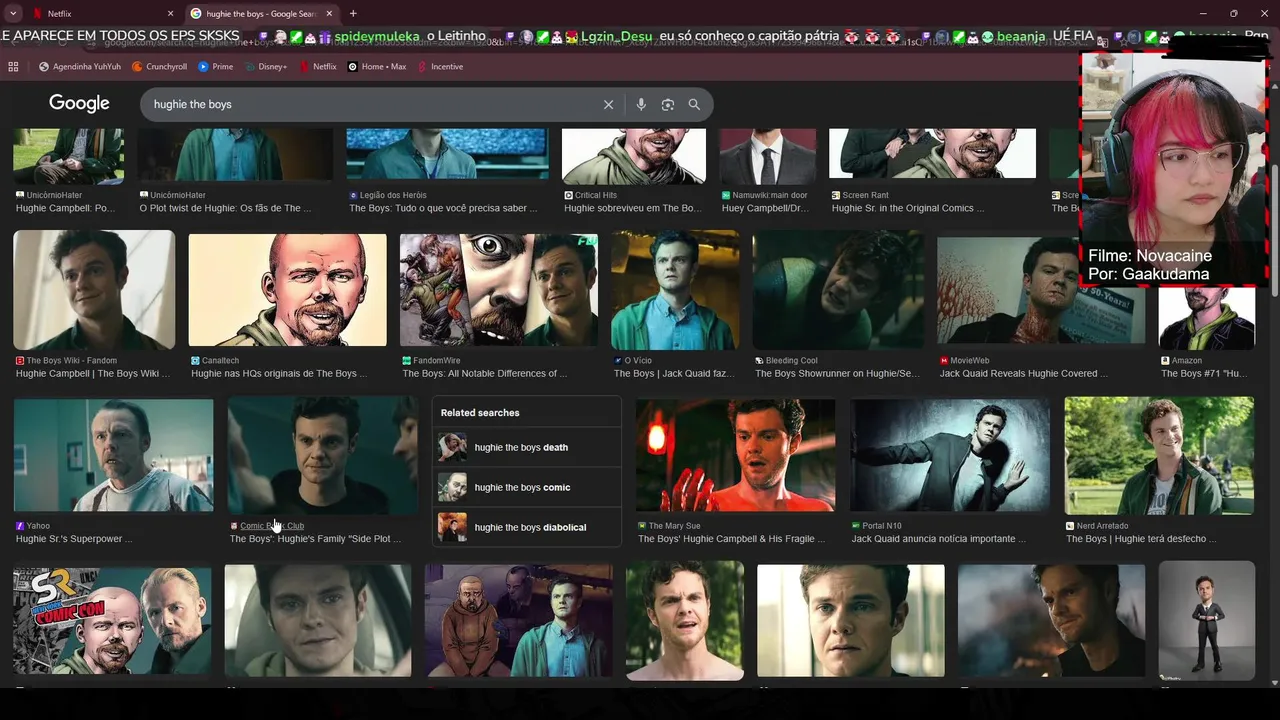Click 'Jack Quaid anuncia notícia importante' caption
Screen dimensions: 1280x720
pyautogui.click(x=939, y=539)
